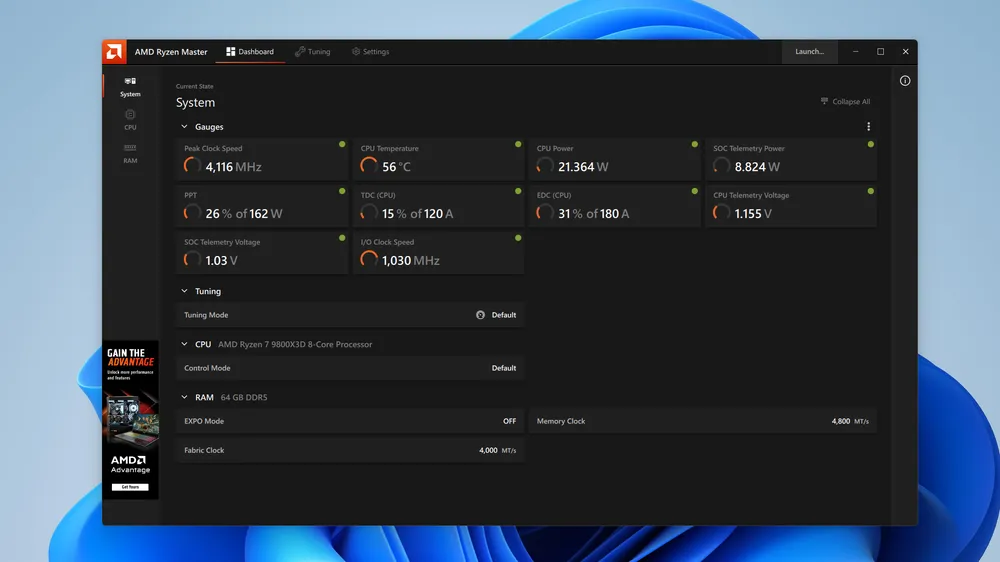Click the Fabric Clock 4,000 MT/s value

tap(497, 450)
